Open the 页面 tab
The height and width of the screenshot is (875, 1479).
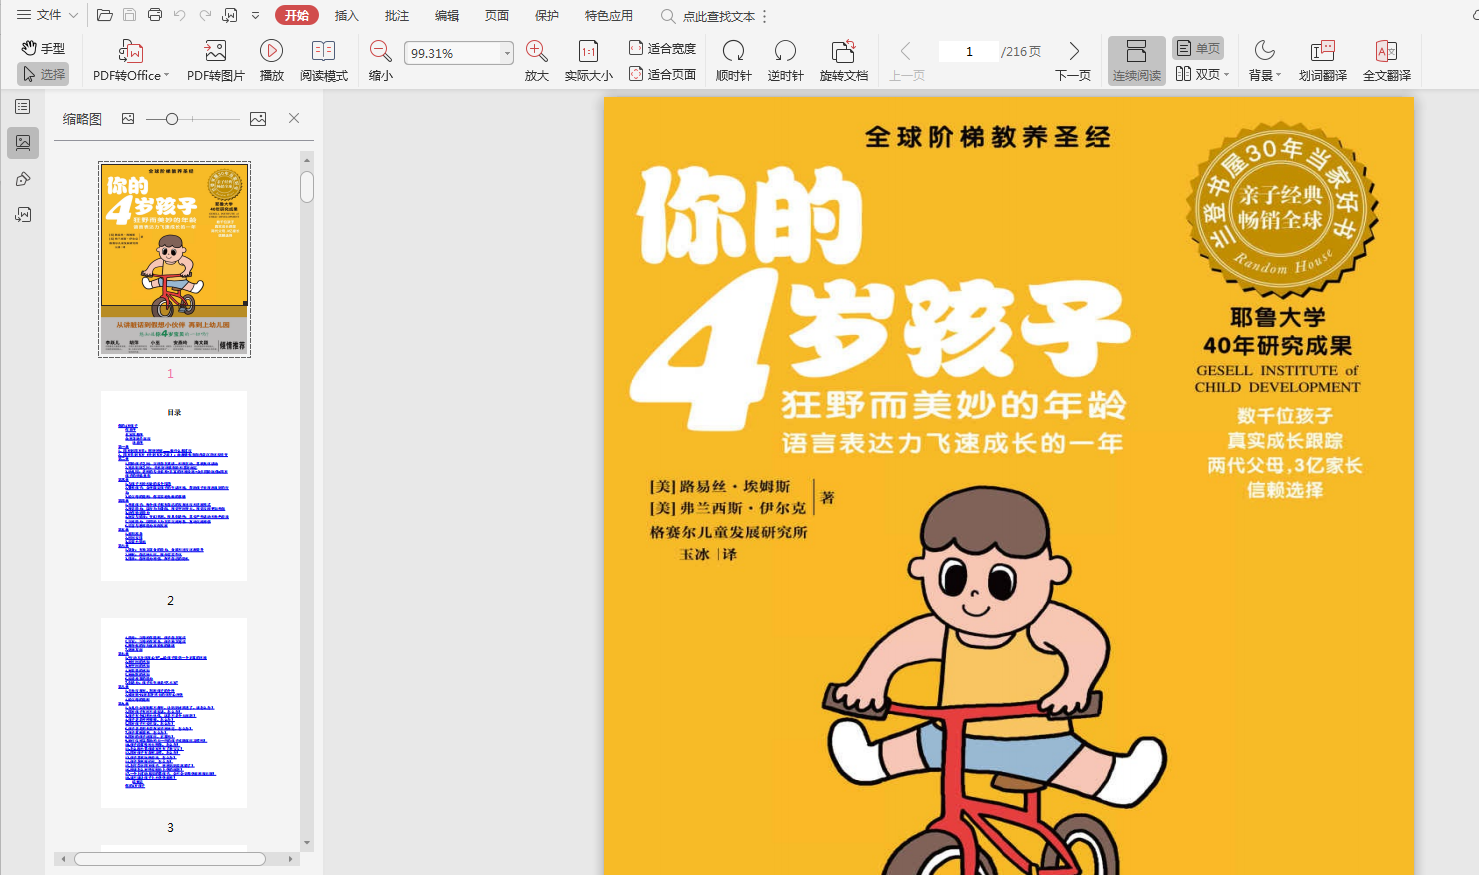(x=496, y=15)
